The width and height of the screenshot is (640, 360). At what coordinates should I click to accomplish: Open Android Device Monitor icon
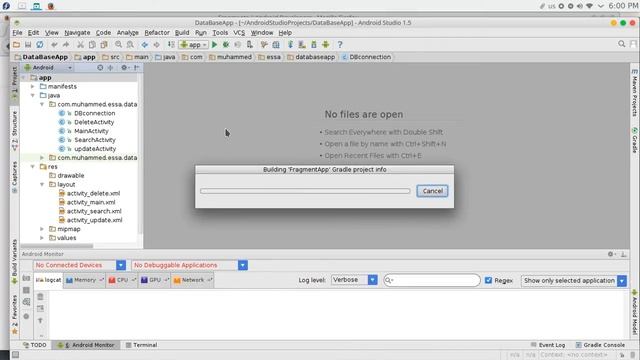pyautogui.click(x=325, y=44)
